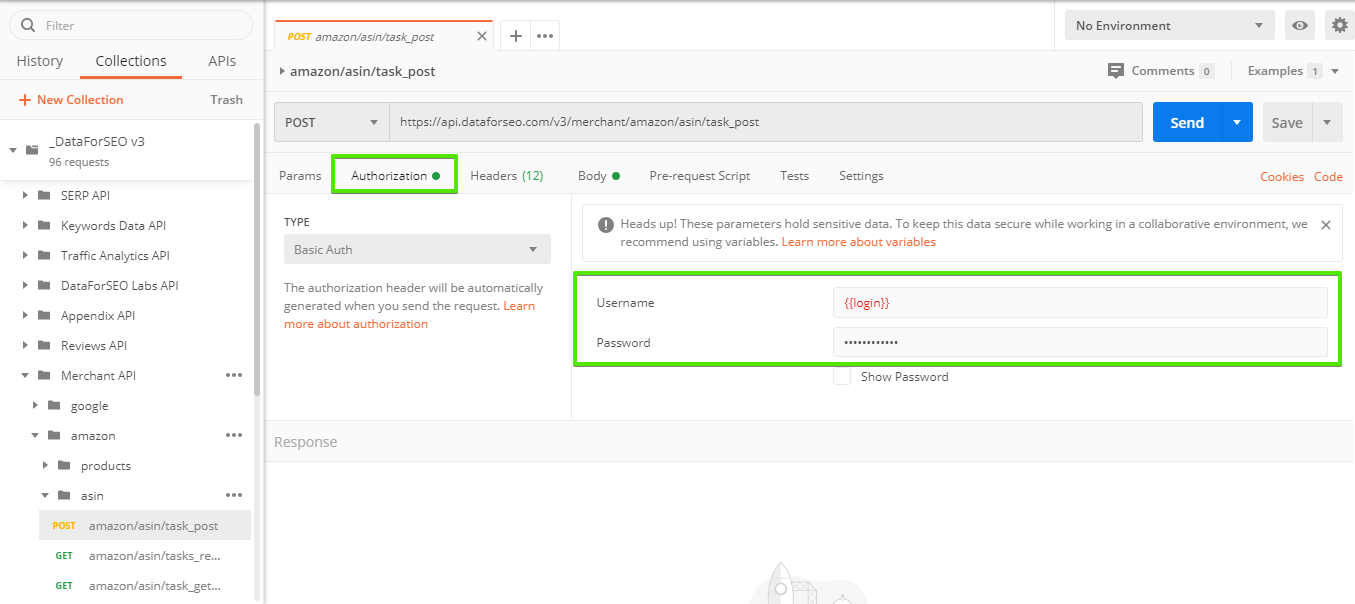1355x604 pixels.
Task: Open the Basic Auth type dropdown
Action: (417, 249)
